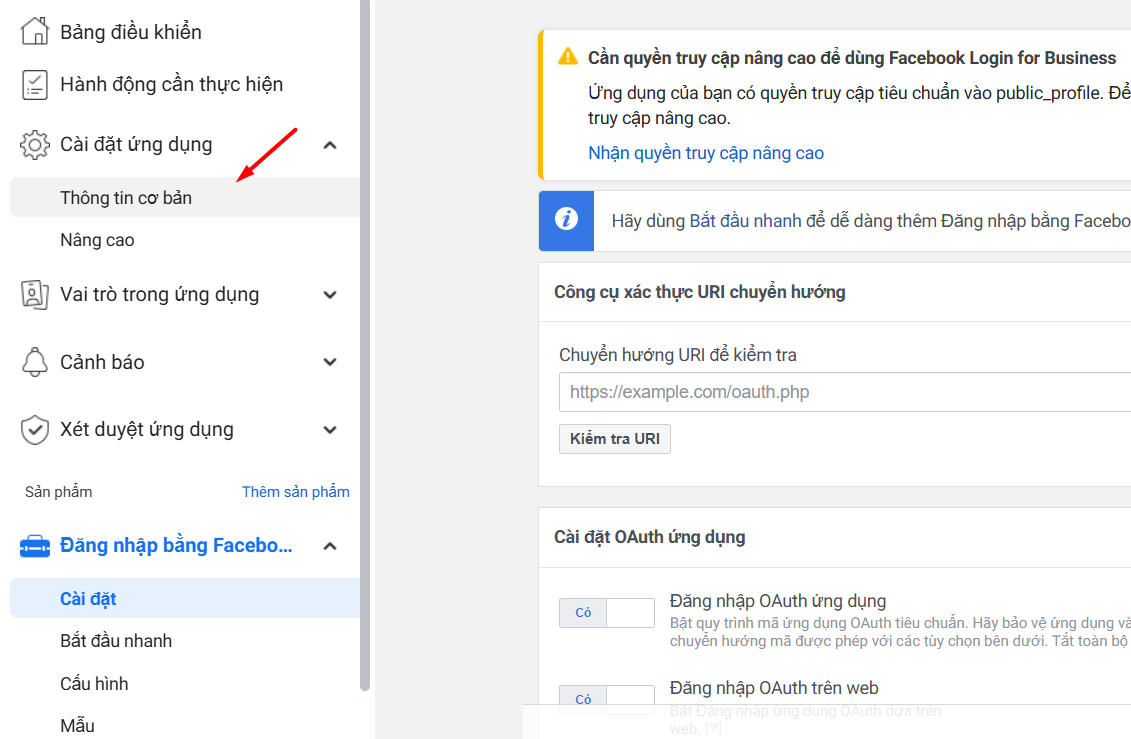1131x739 pixels.
Task: Click the redirect URI input field
Action: (845, 392)
